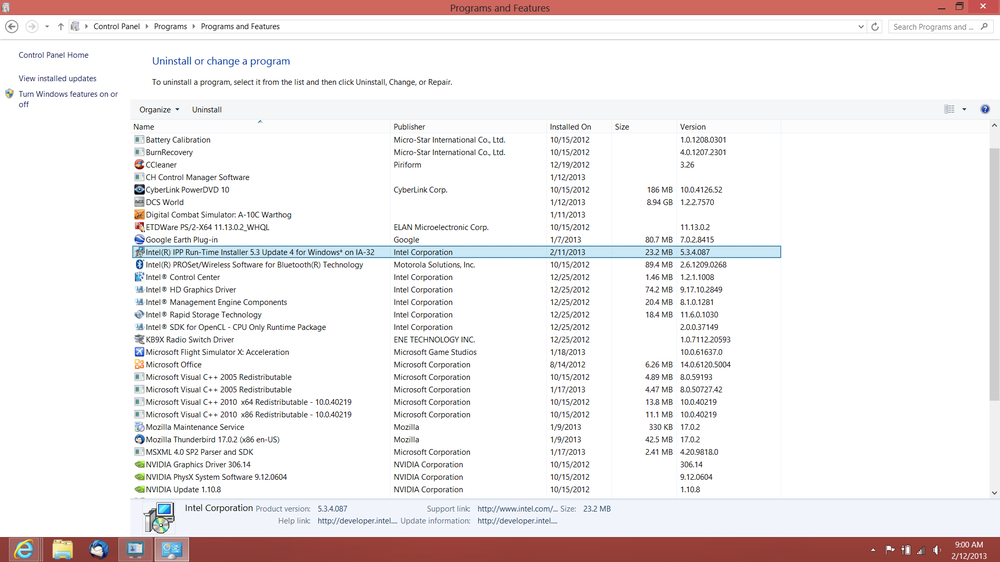Select the Mozilla Thunderbird icon

[139, 440]
